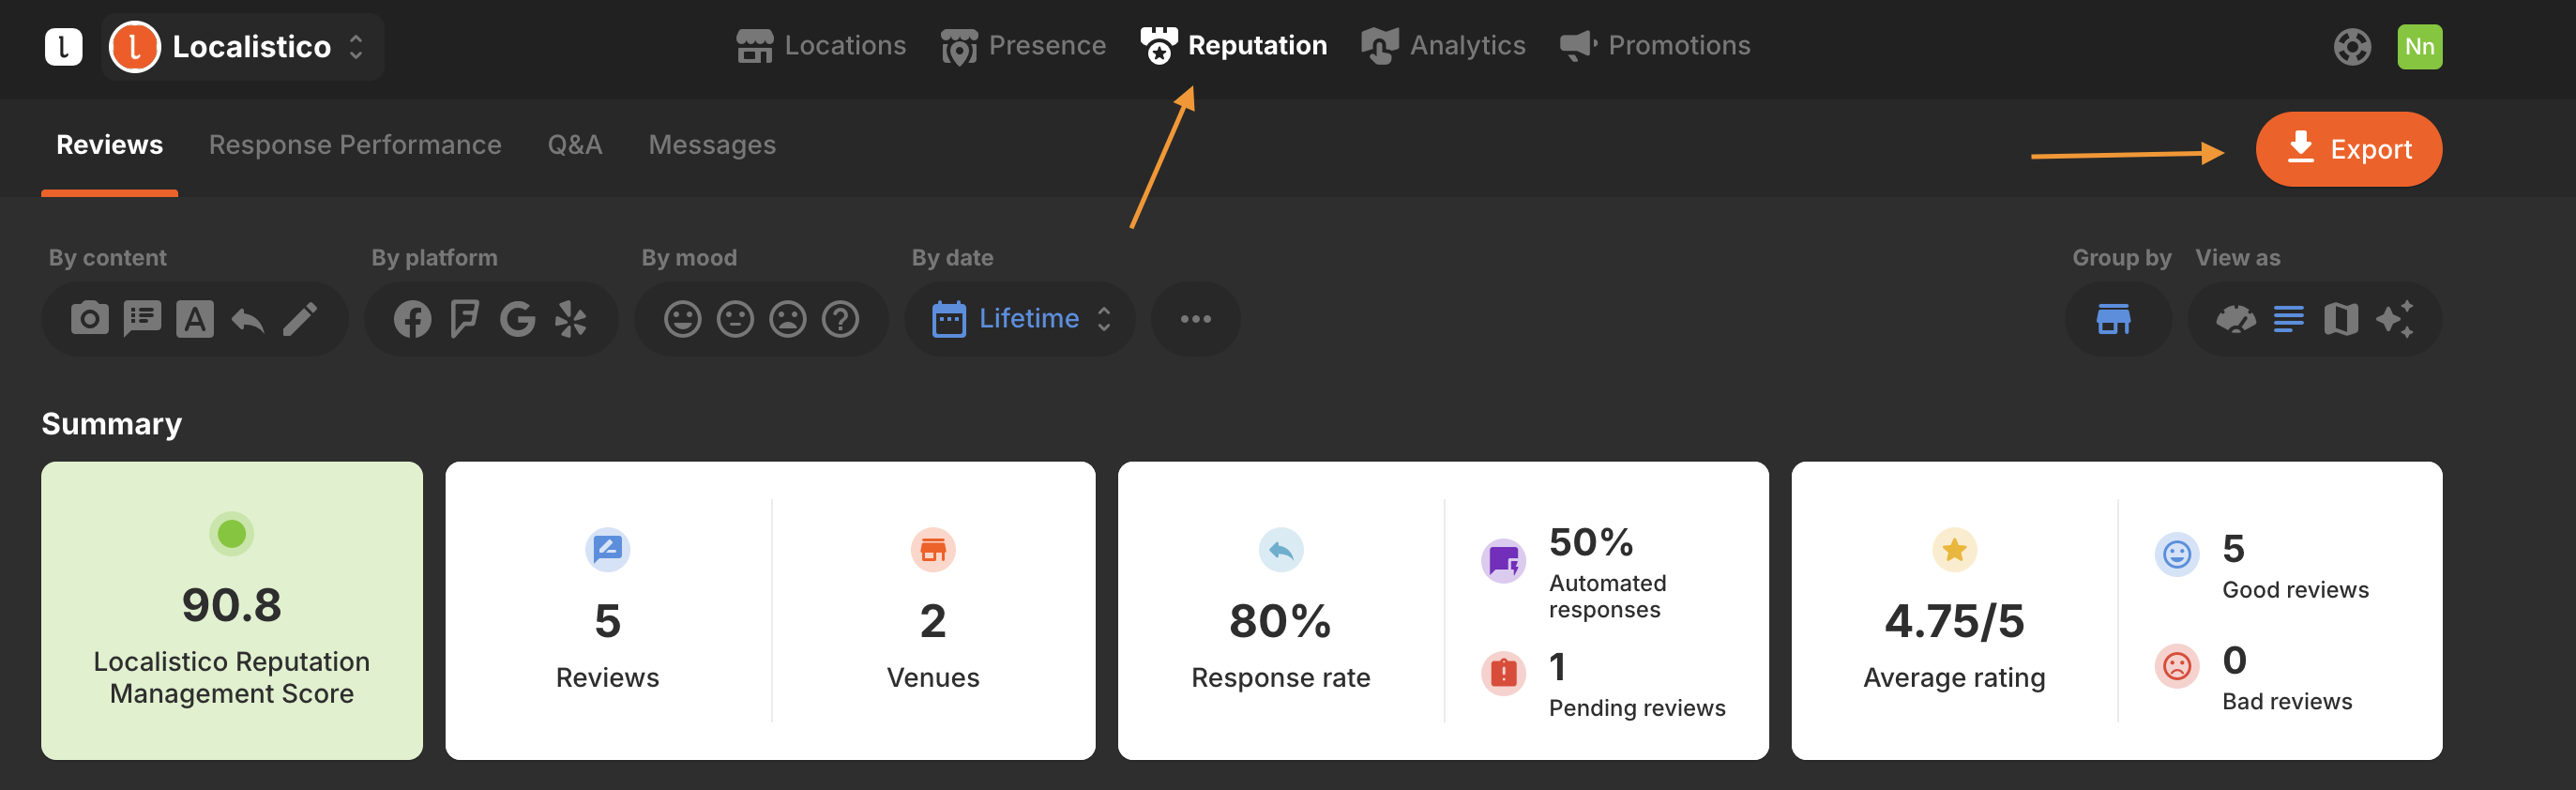Select the list view option
Viewport: 2576px width, 790px height.
2288,319
